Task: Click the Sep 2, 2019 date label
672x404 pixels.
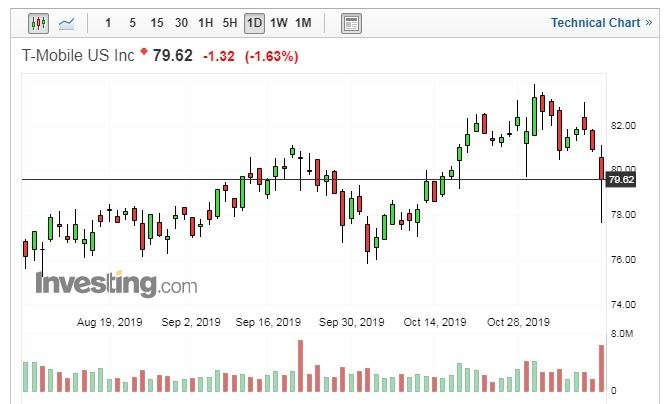Action: coord(191,322)
